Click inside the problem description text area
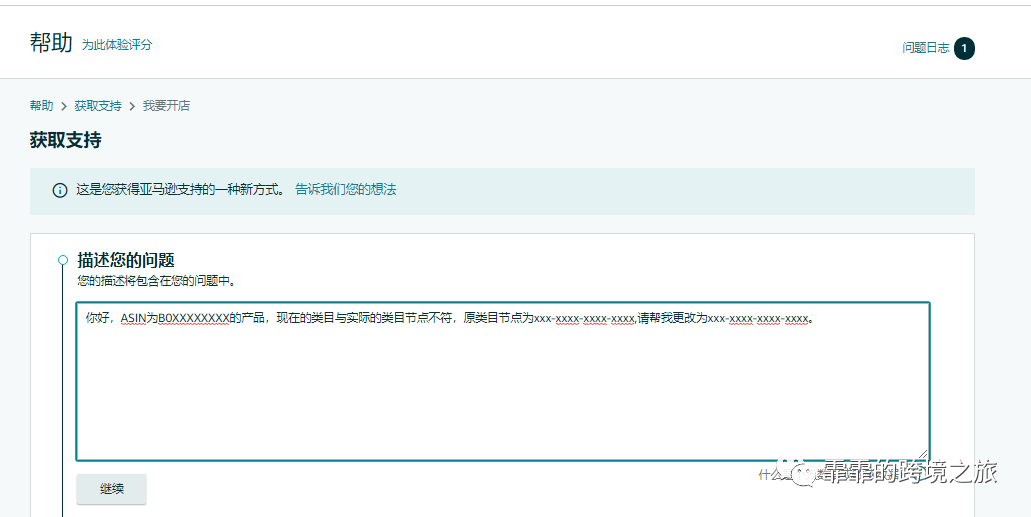Screen dimensions: 1031x517 click(x=503, y=382)
